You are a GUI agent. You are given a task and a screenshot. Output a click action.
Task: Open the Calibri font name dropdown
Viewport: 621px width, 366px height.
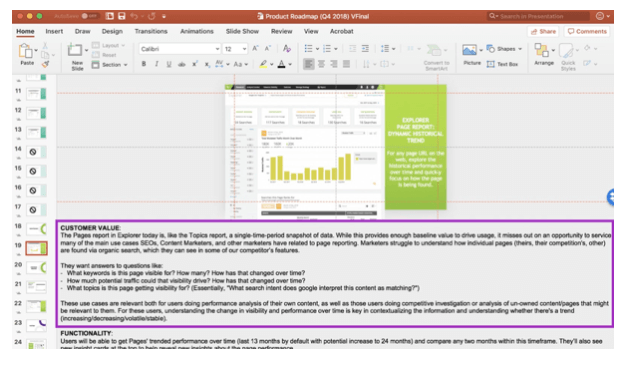179,49
